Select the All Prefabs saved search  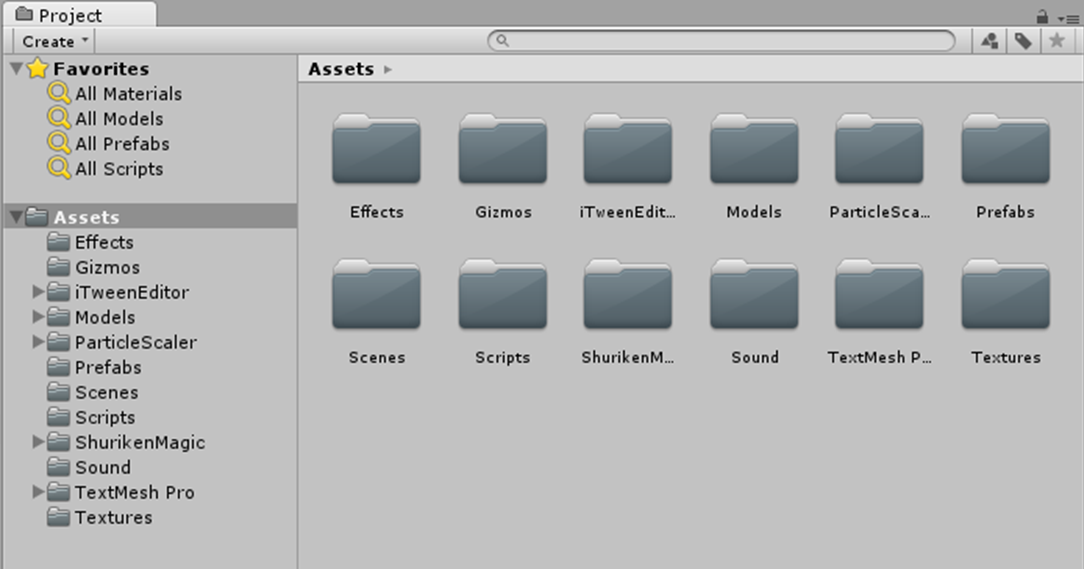pyautogui.click(x=121, y=144)
